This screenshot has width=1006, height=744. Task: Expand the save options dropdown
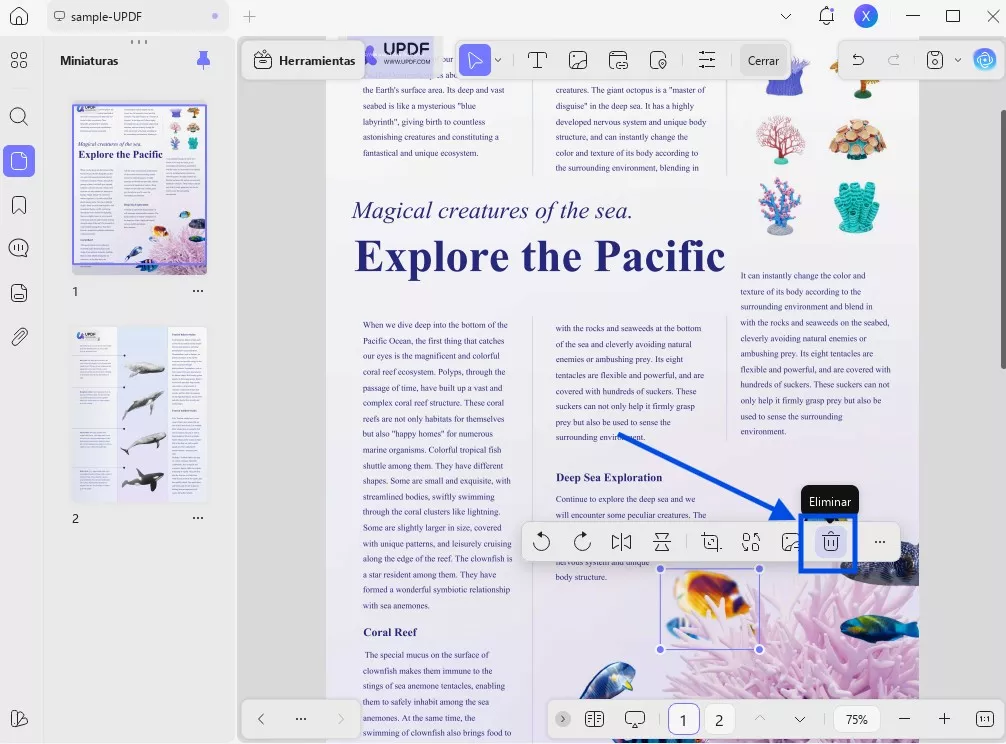[957, 60]
